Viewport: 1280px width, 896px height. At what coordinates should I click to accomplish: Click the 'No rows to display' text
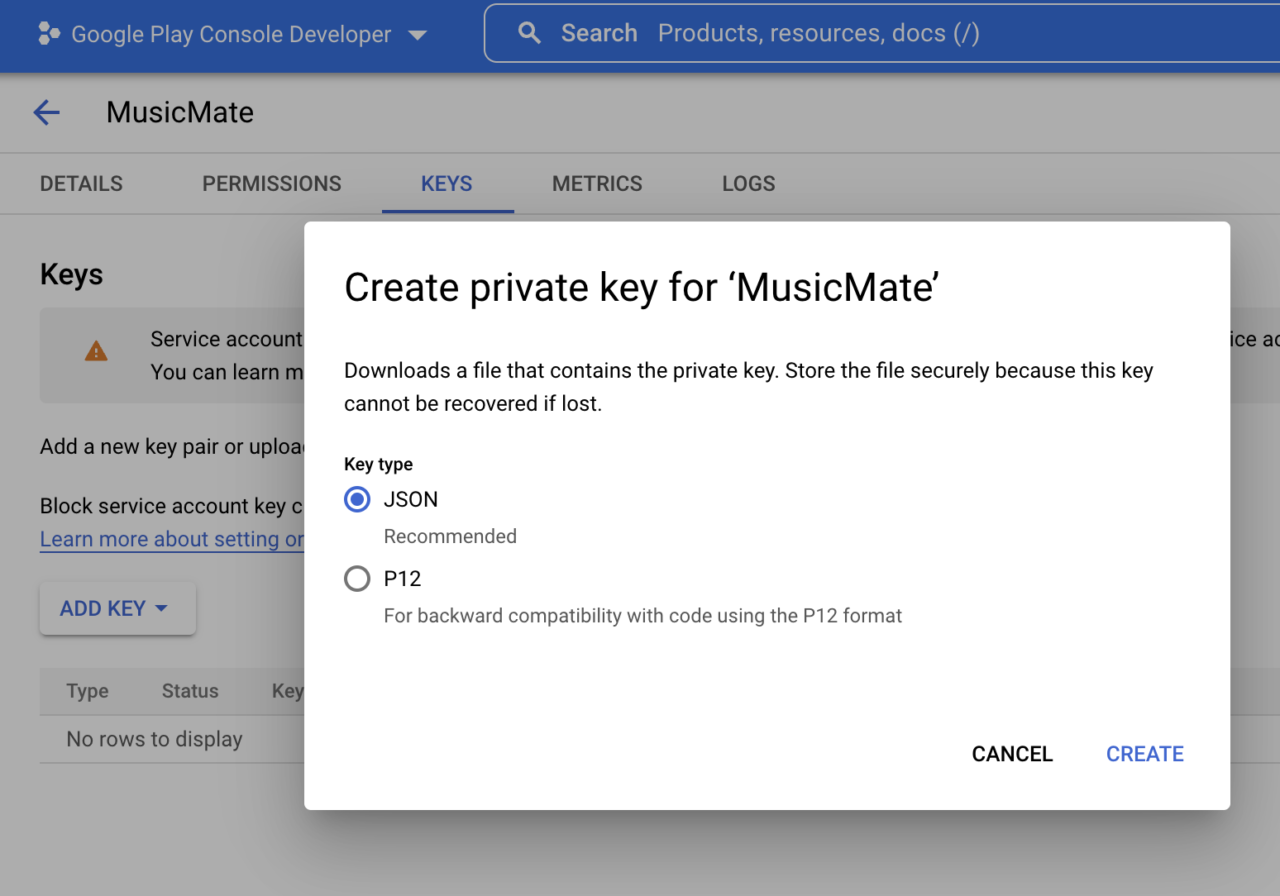154,739
